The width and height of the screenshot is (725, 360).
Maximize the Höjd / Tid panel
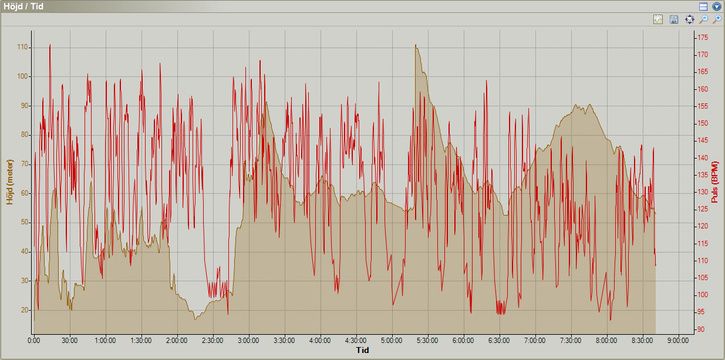(x=704, y=6)
